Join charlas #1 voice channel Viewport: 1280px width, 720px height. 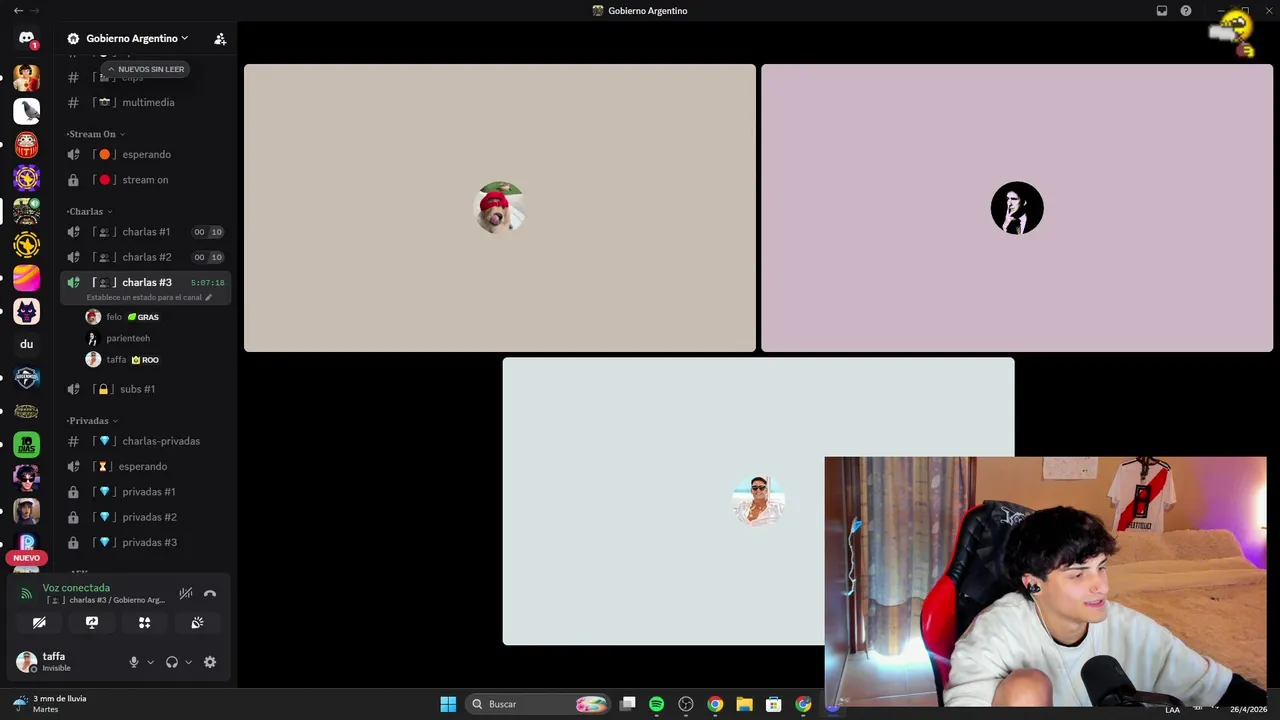click(146, 232)
